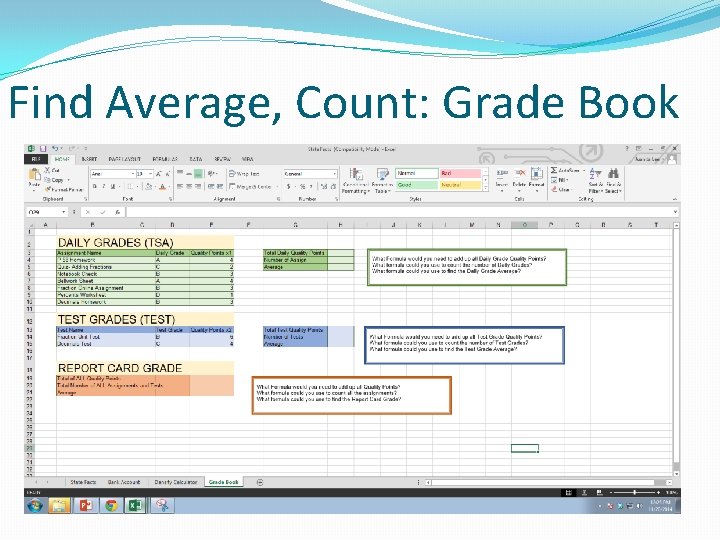Click the Fill Color paint bucket icon
The width and height of the screenshot is (720, 540).
coord(148,186)
